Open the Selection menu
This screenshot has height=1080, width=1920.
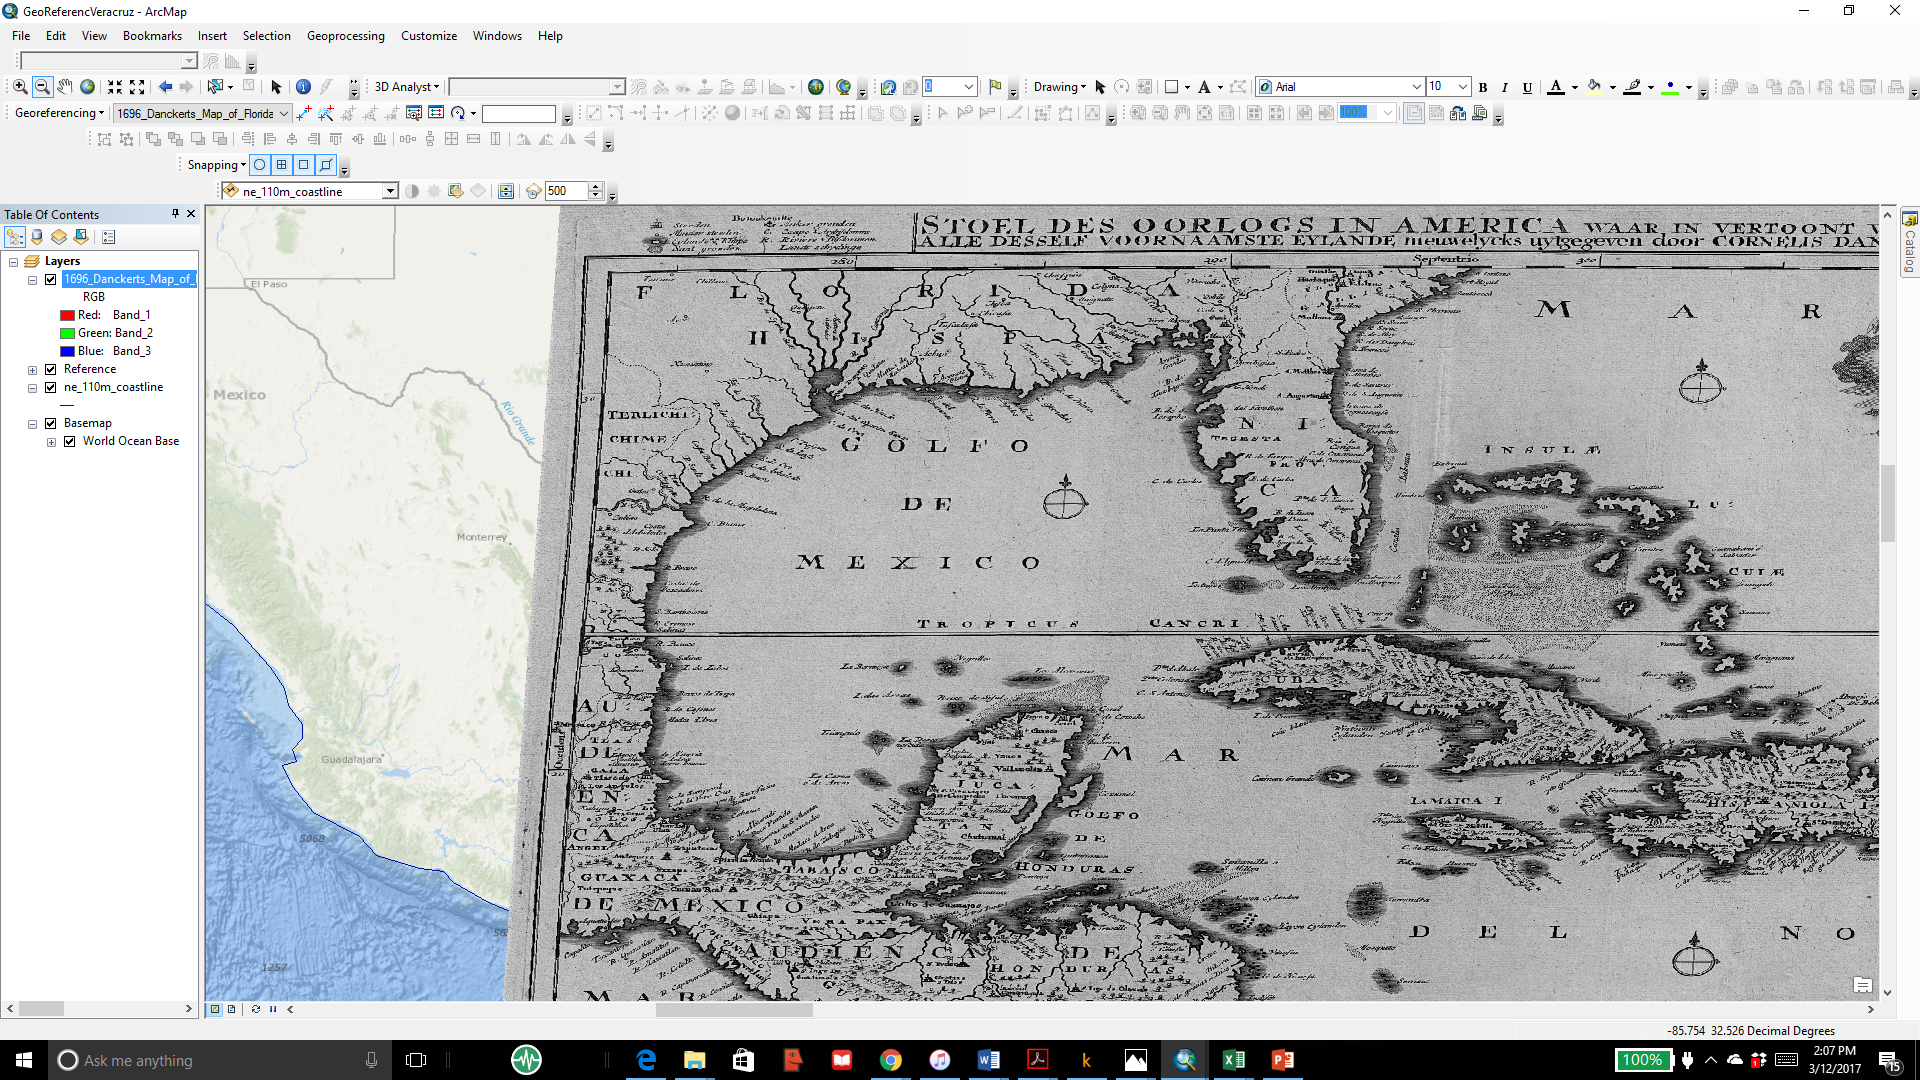click(266, 35)
